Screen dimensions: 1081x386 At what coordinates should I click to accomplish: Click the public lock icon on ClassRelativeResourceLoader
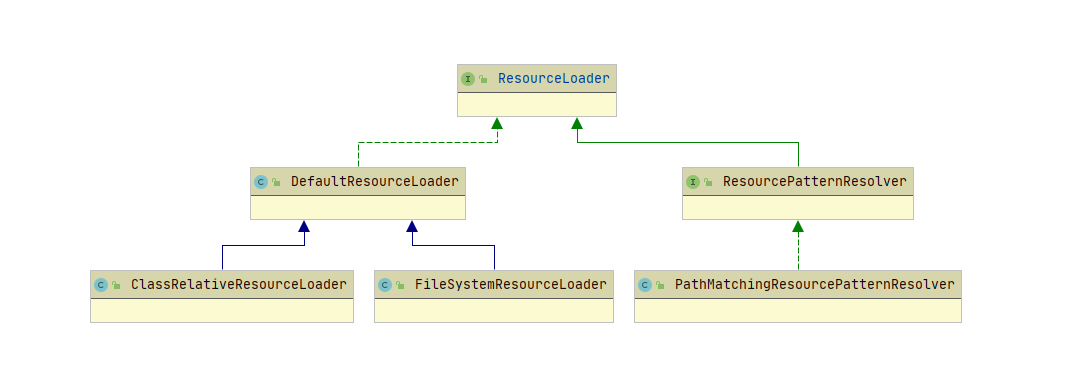116,285
